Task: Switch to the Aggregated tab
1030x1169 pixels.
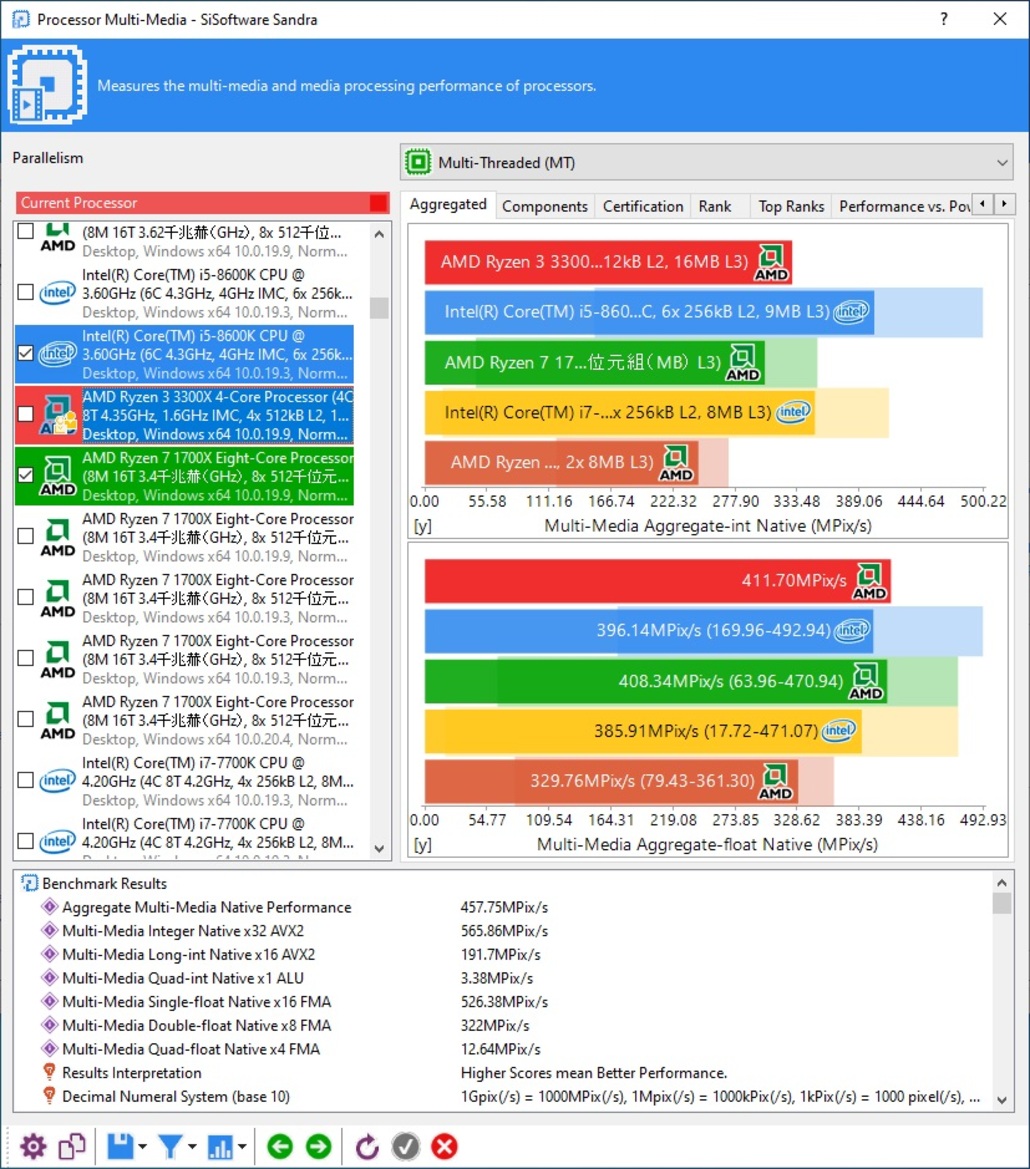Action: coord(448,204)
